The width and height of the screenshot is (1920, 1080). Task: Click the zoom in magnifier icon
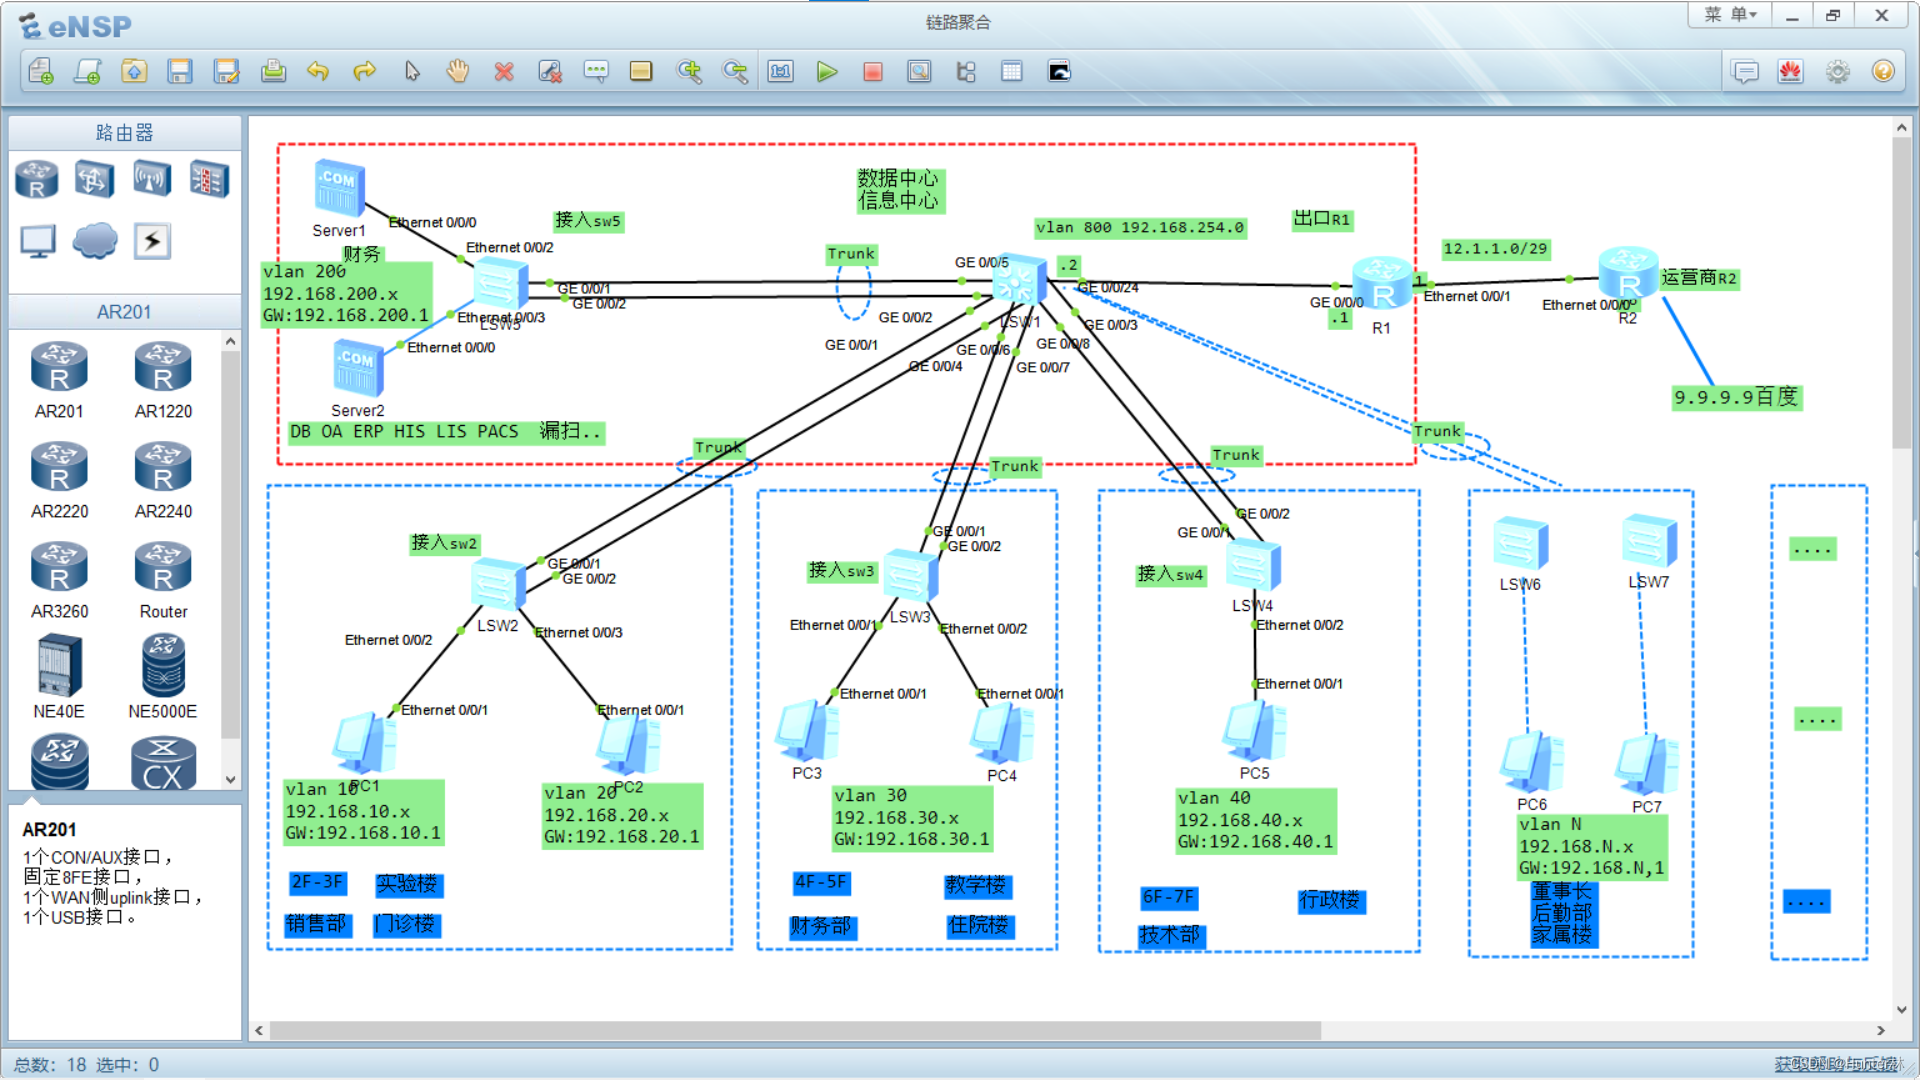click(689, 71)
